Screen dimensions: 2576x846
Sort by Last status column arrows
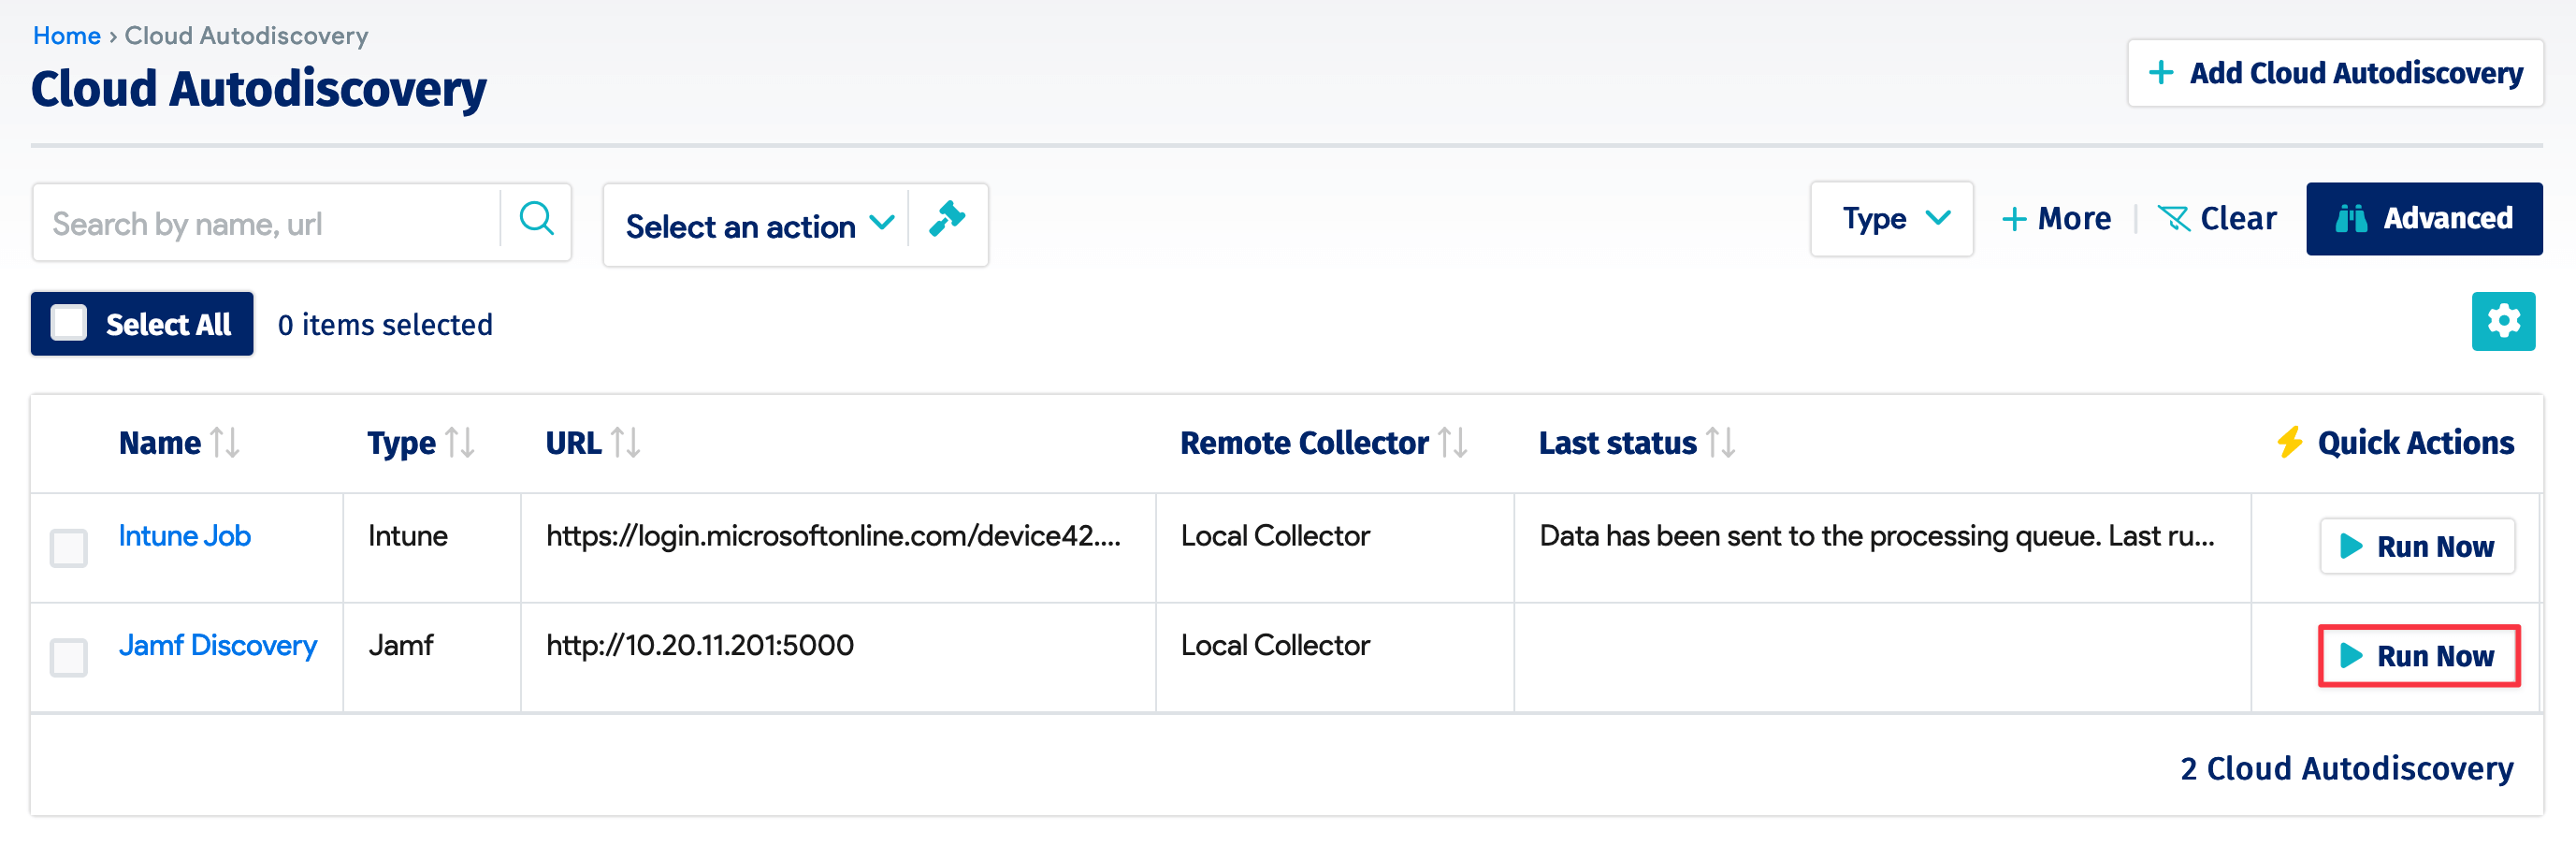[x=1720, y=443]
